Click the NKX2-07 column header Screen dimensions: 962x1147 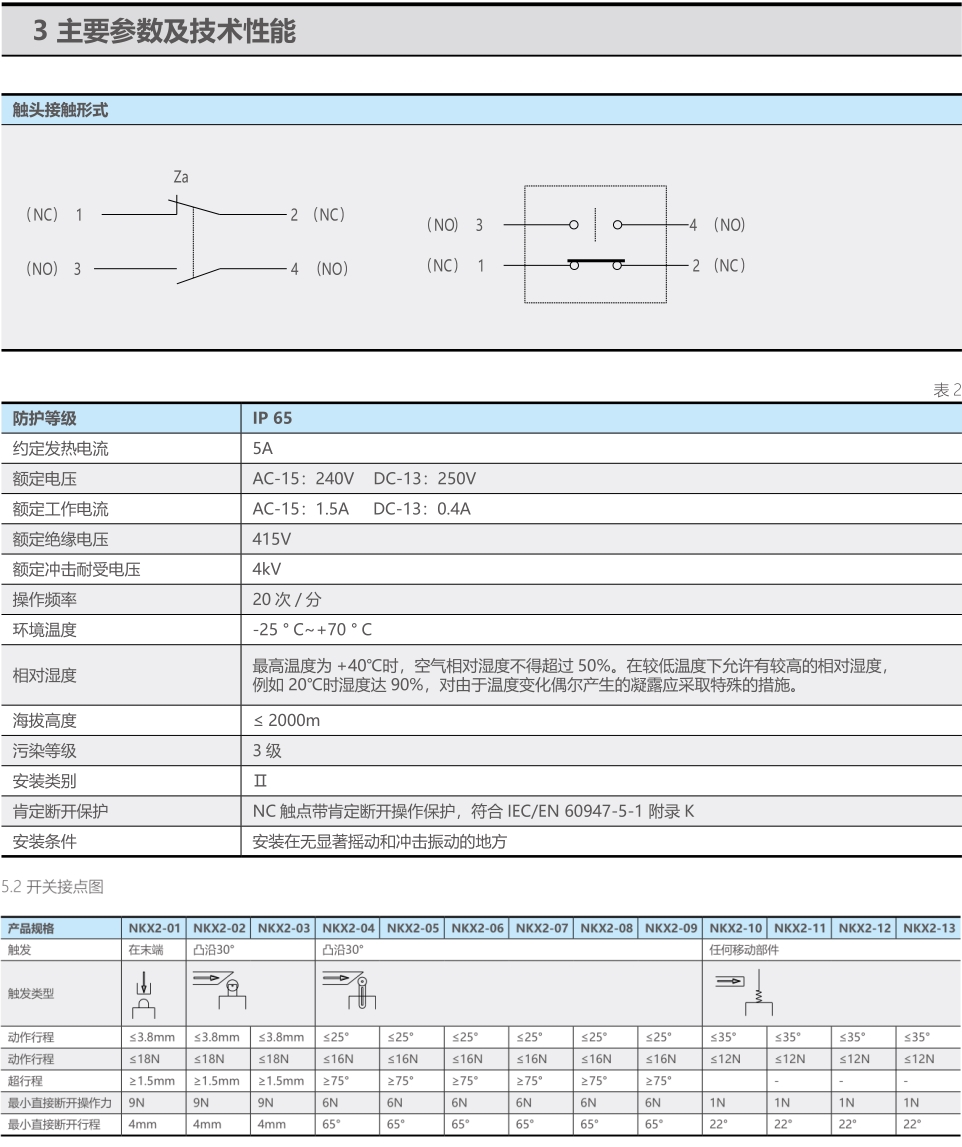coord(542,928)
